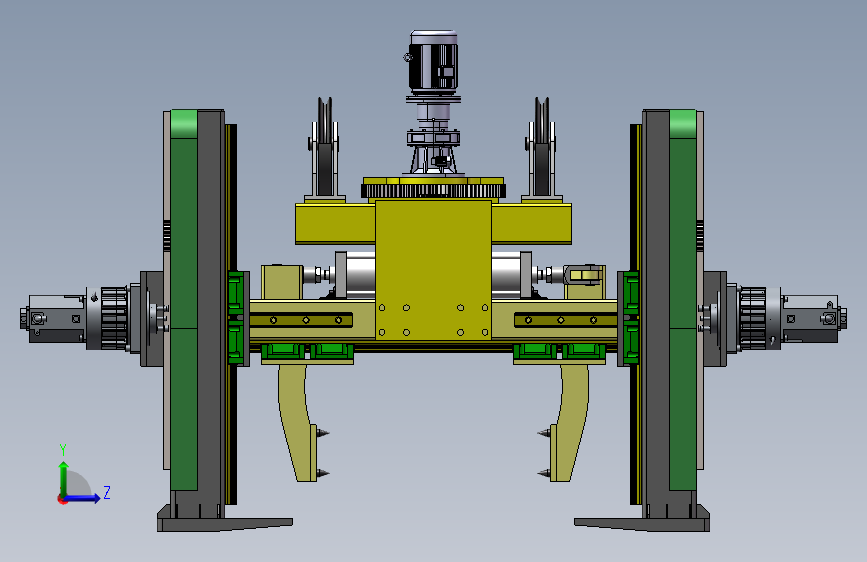Select the left grey base foot
This screenshot has height=562, width=867.
coord(224,523)
